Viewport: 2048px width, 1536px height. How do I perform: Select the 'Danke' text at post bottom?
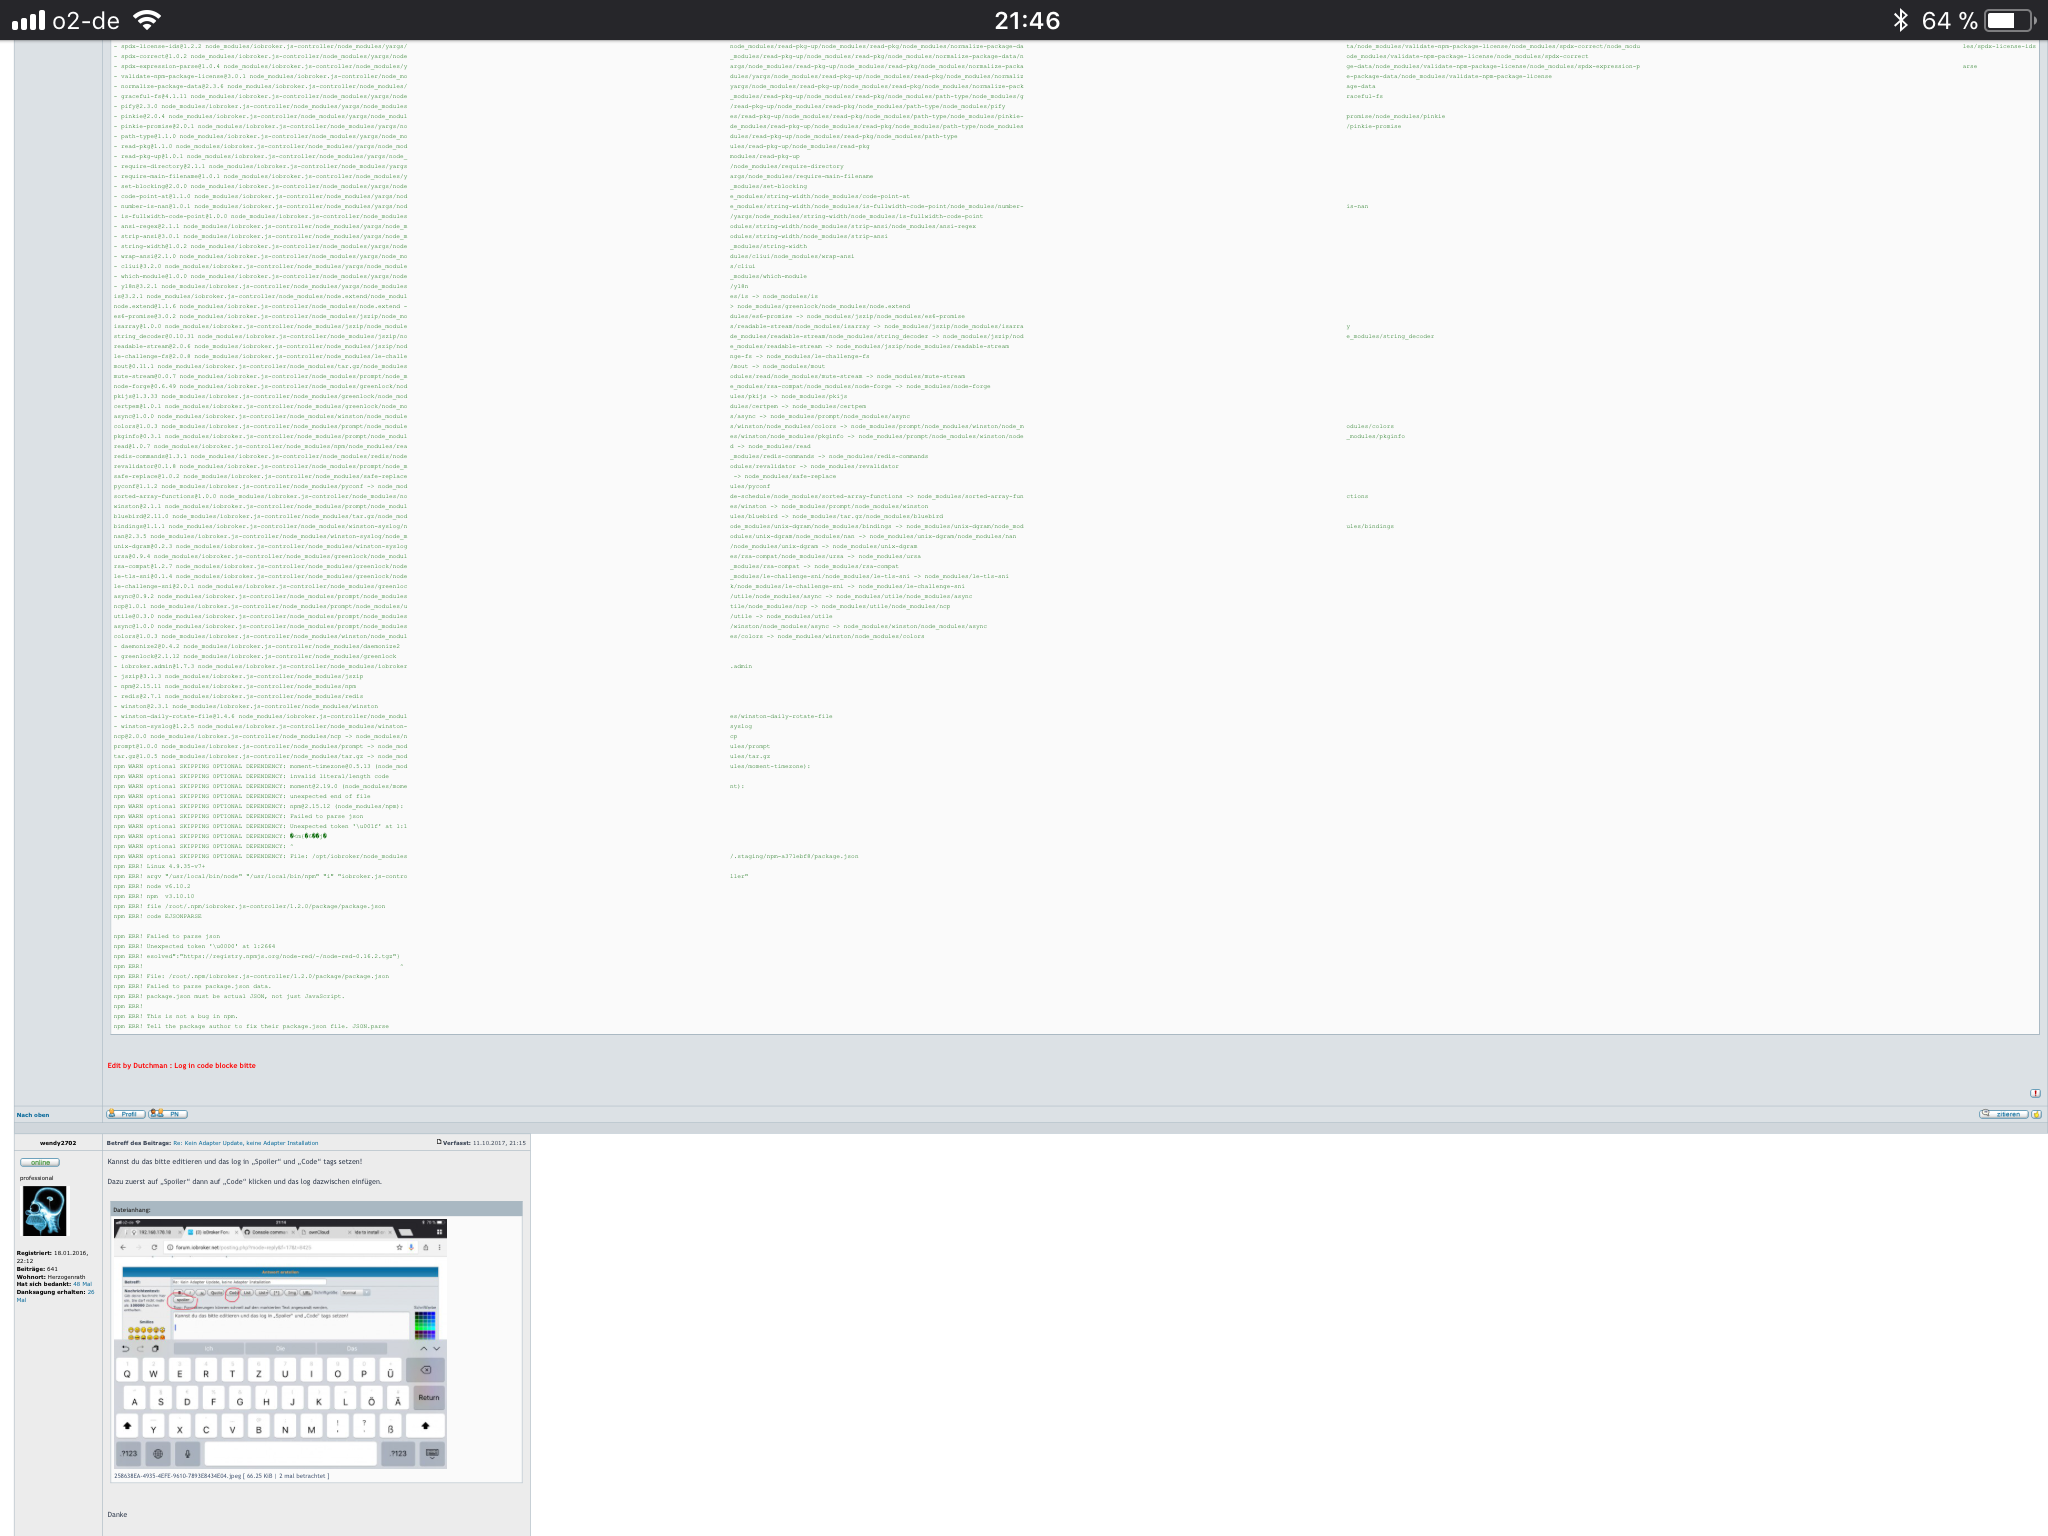[117, 1515]
